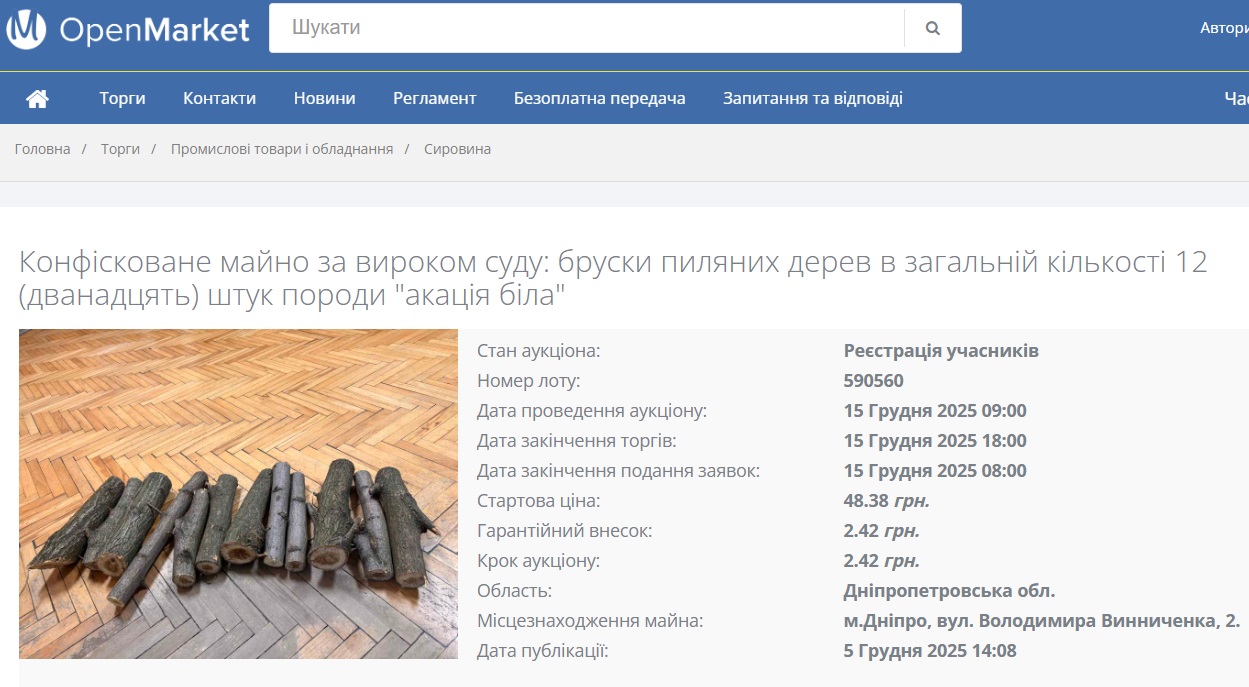1249x687 pixels.
Task: Click the OpenMarket logo icon
Action: (x=26, y=29)
